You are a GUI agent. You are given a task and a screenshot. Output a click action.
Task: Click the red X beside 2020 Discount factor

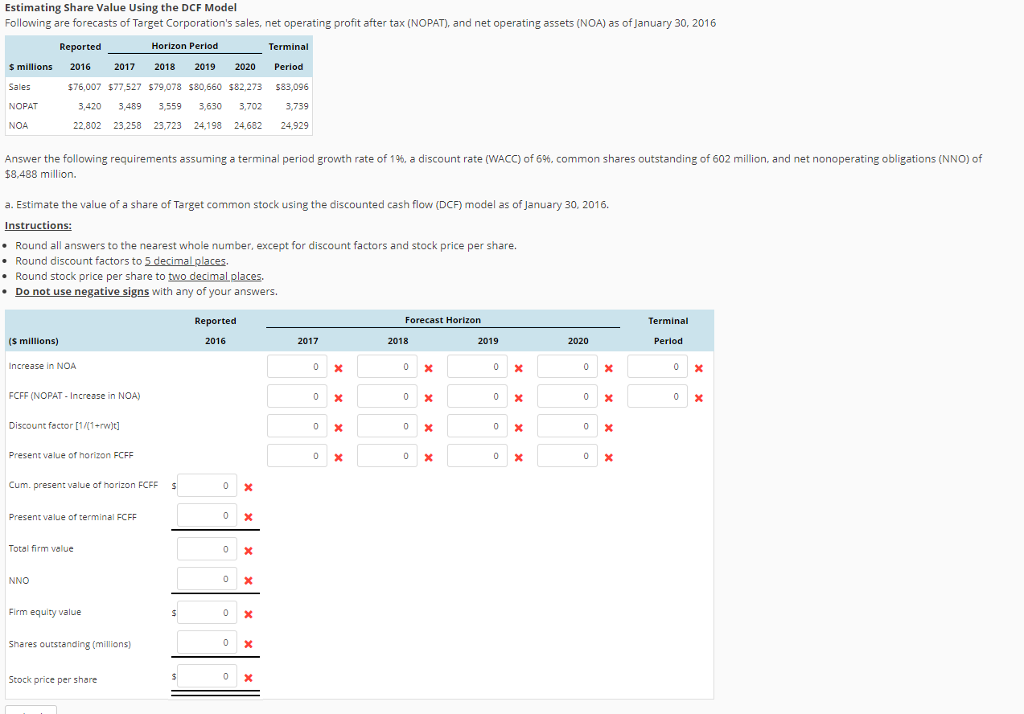click(x=607, y=426)
